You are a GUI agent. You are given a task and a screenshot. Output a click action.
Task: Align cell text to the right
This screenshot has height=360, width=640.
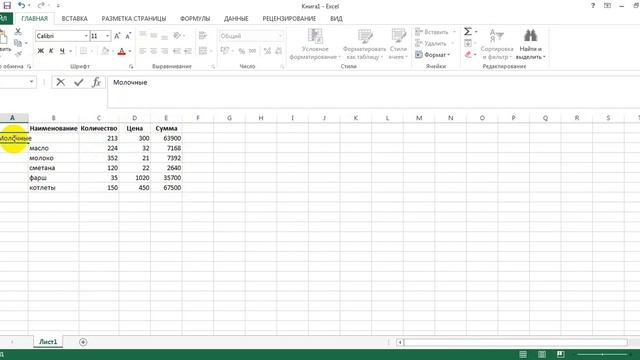(164, 51)
